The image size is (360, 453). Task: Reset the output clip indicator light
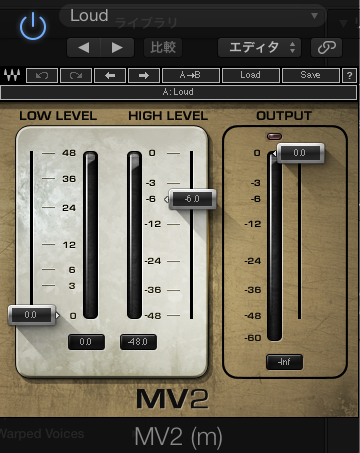coord(274,136)
